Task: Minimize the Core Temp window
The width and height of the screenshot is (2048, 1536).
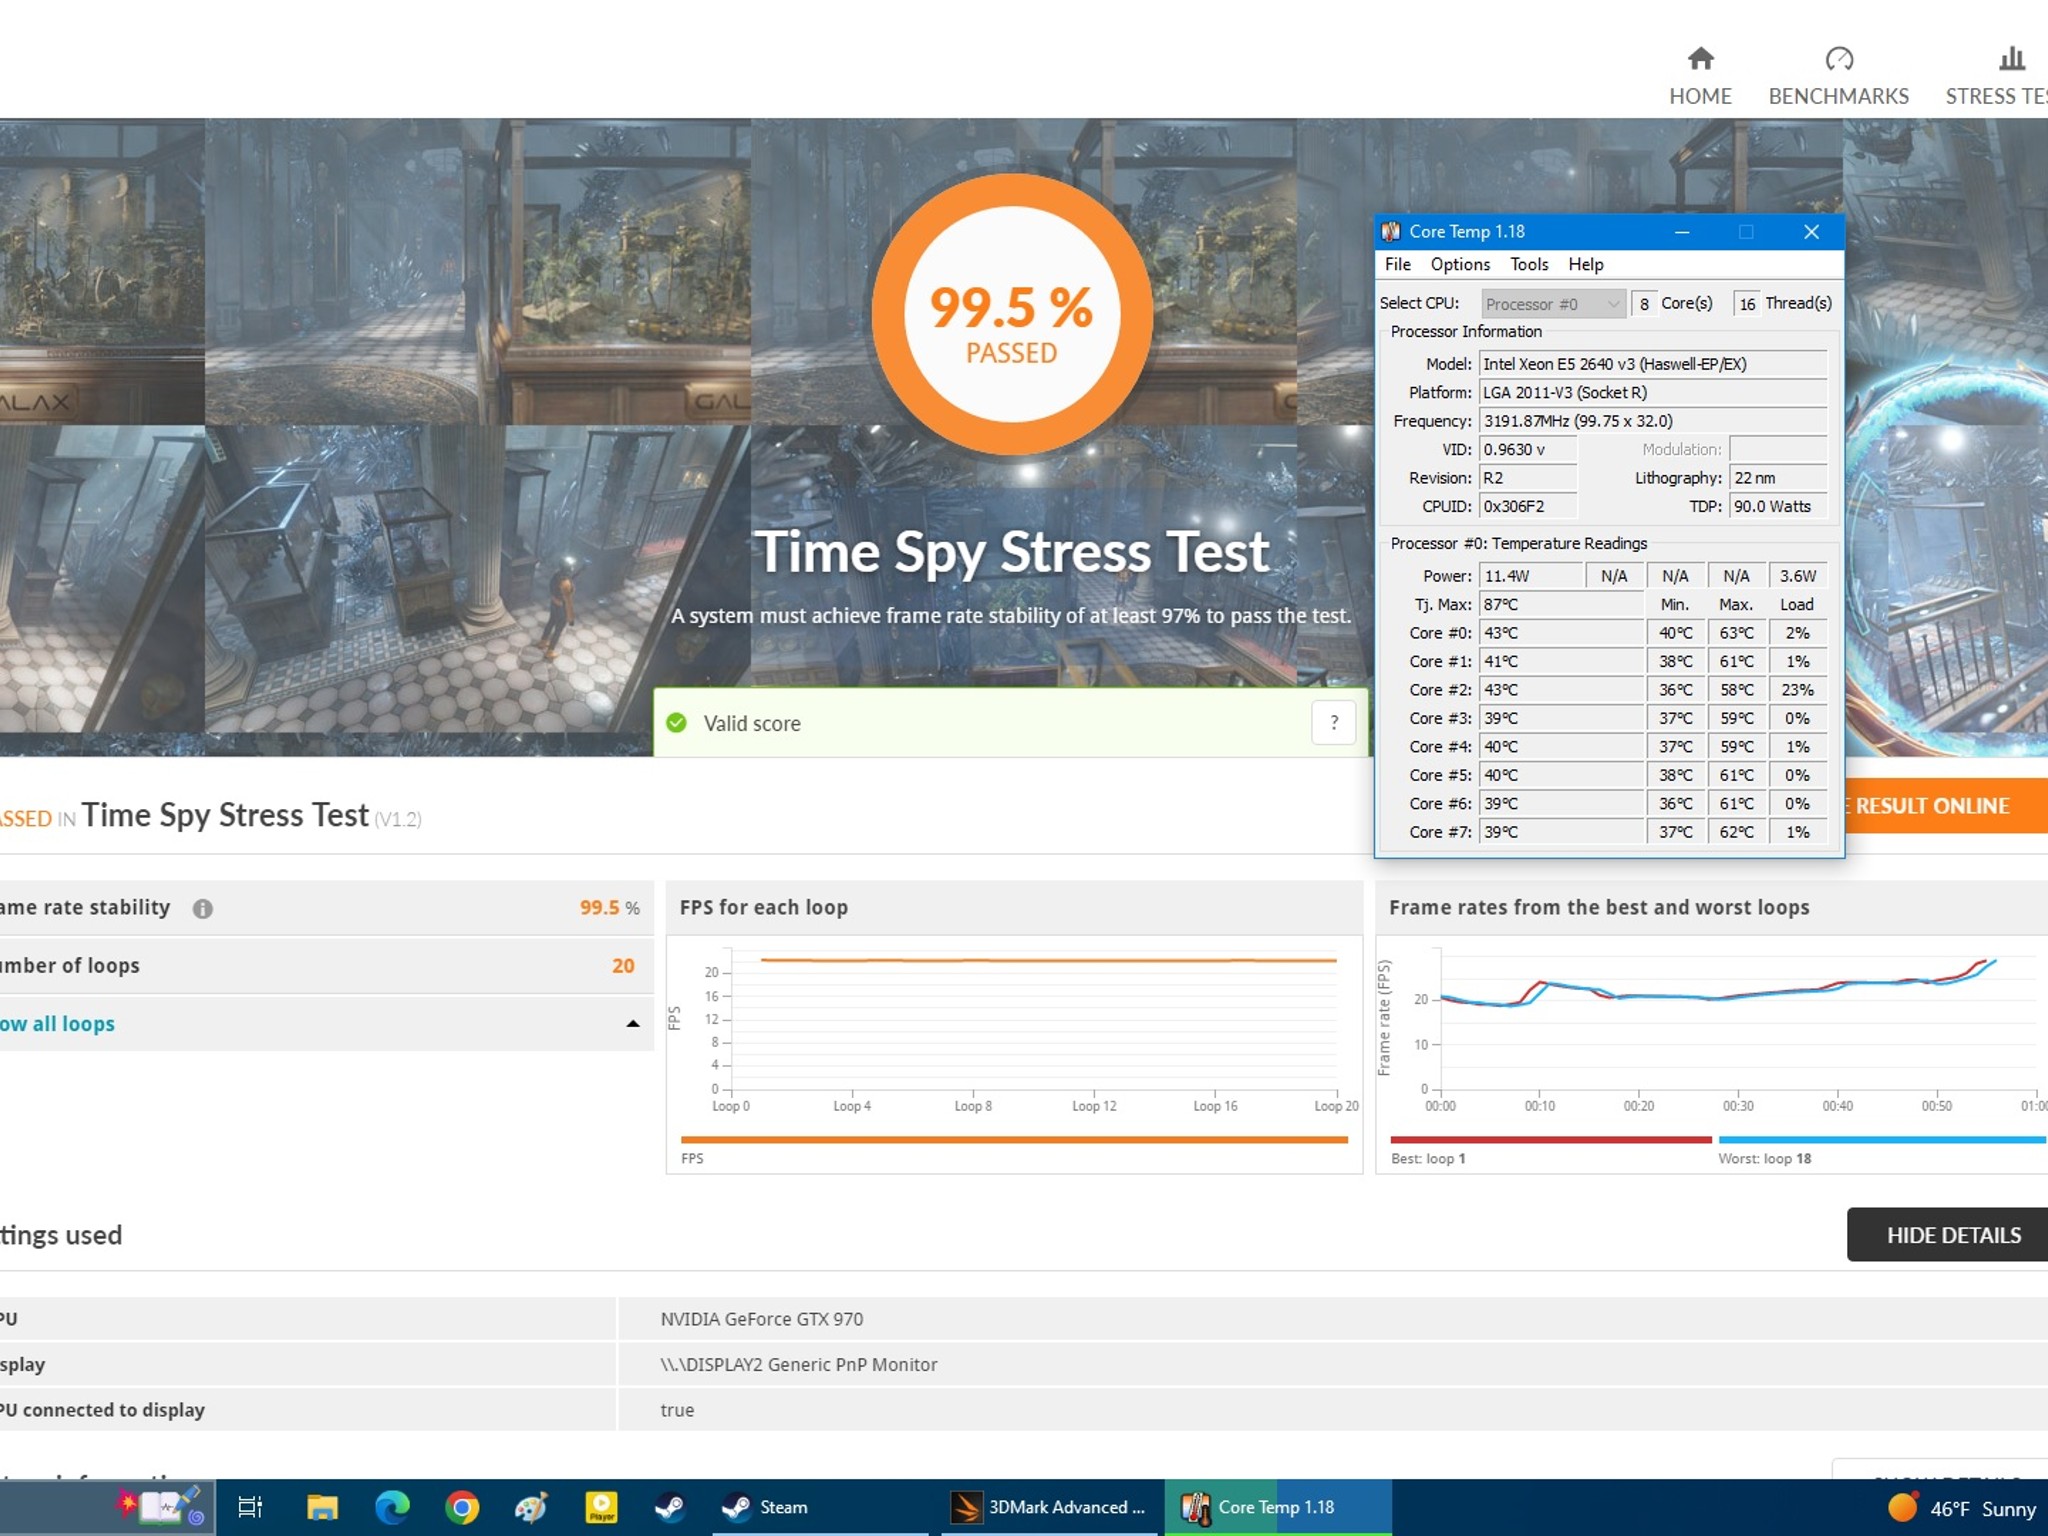Action: [1682, 232]
